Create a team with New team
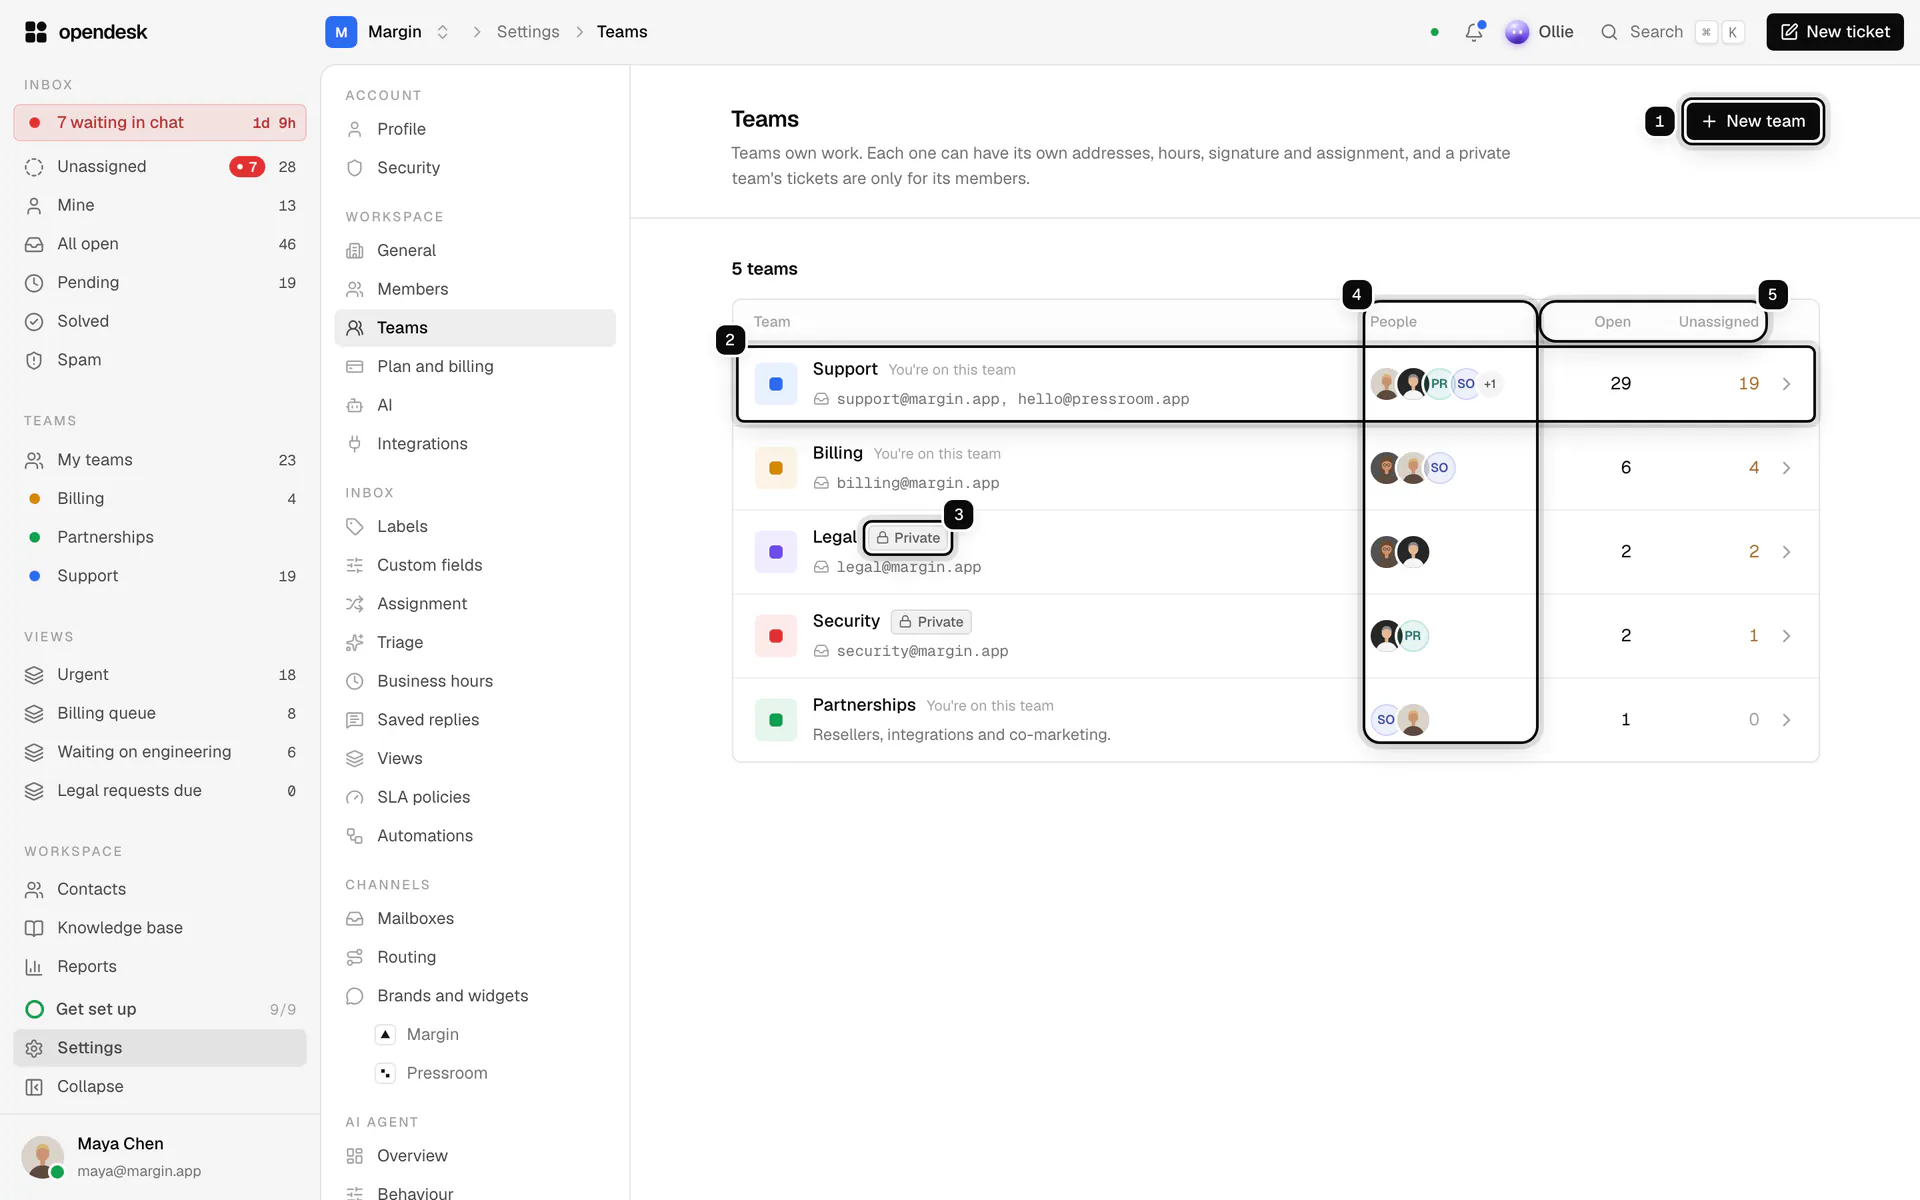This screenshot has height=1200, width=1920. (x=1753, y=121)
